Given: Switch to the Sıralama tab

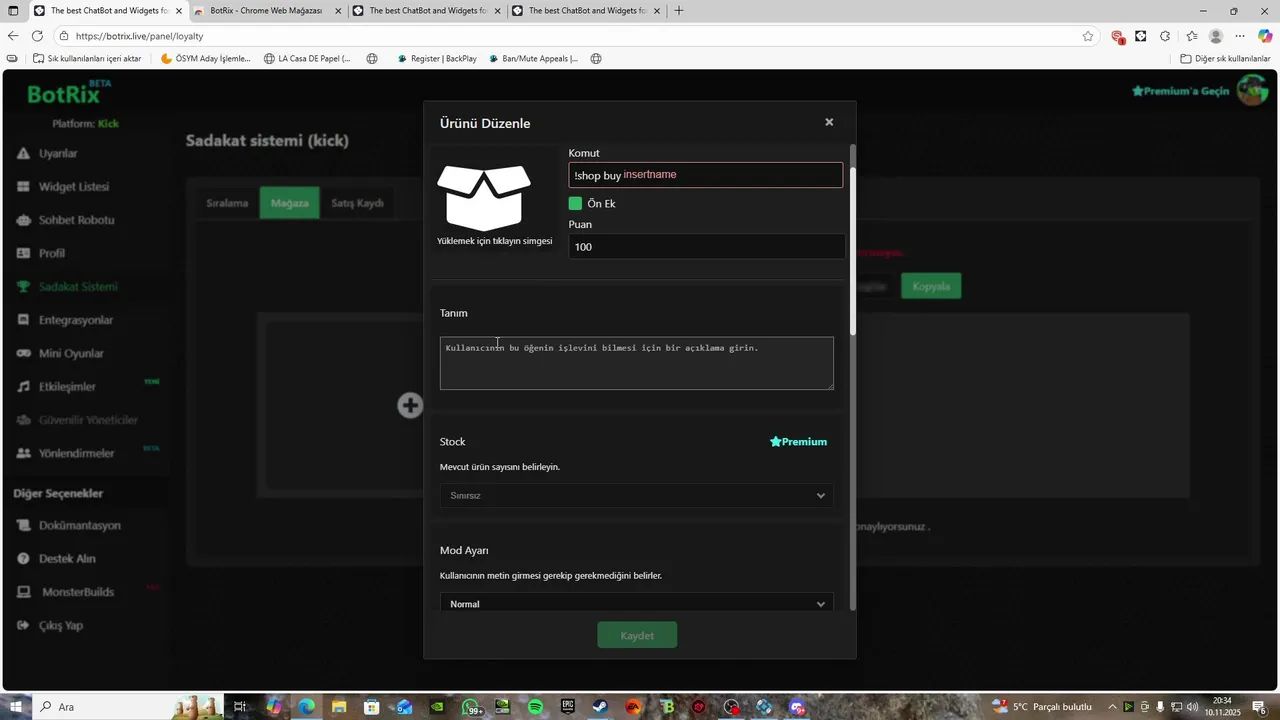Looking at the screenshot, I should click(227, 203).
